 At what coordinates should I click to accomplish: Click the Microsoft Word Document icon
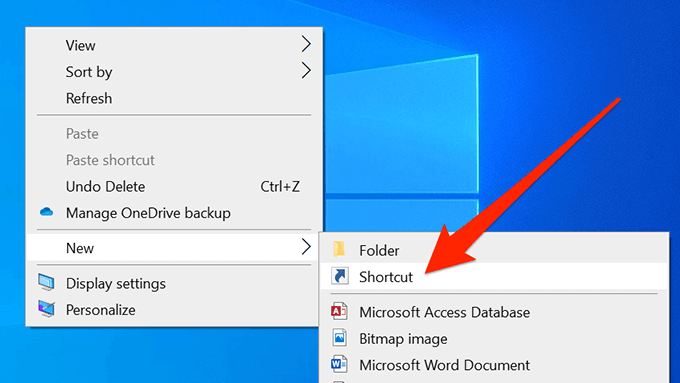point(339,364)
